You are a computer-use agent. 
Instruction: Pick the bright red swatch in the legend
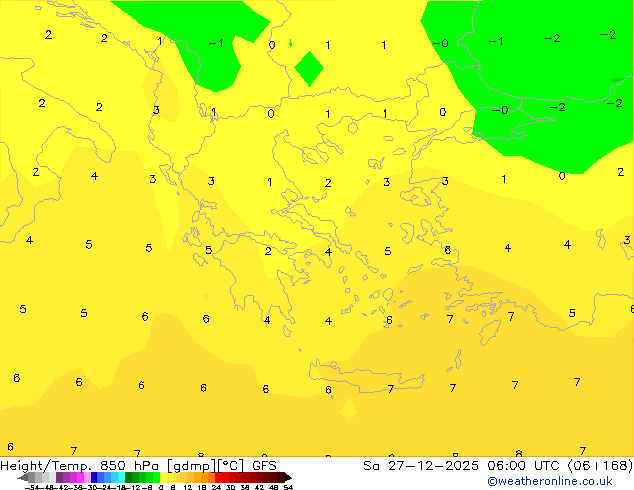click(218, 477)
